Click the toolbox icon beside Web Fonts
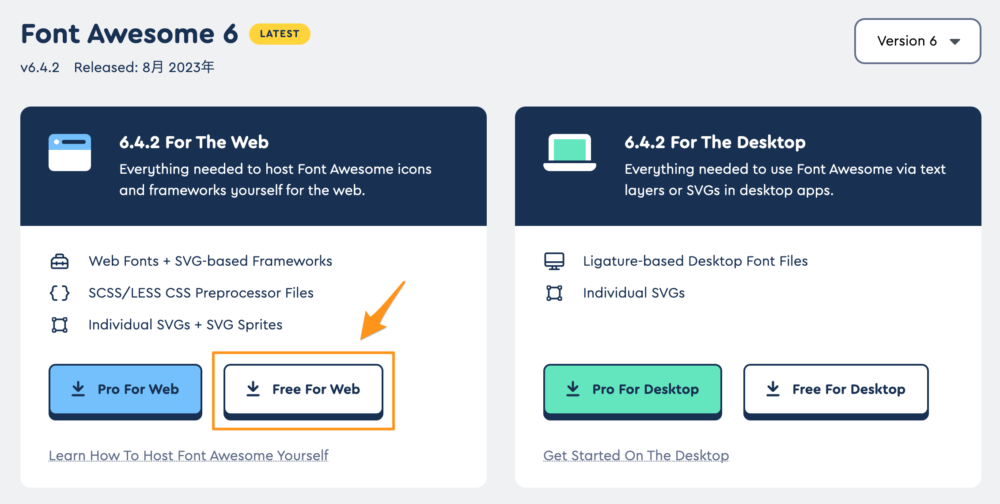Screen dimensions: 1000x504 coord(59,262)
